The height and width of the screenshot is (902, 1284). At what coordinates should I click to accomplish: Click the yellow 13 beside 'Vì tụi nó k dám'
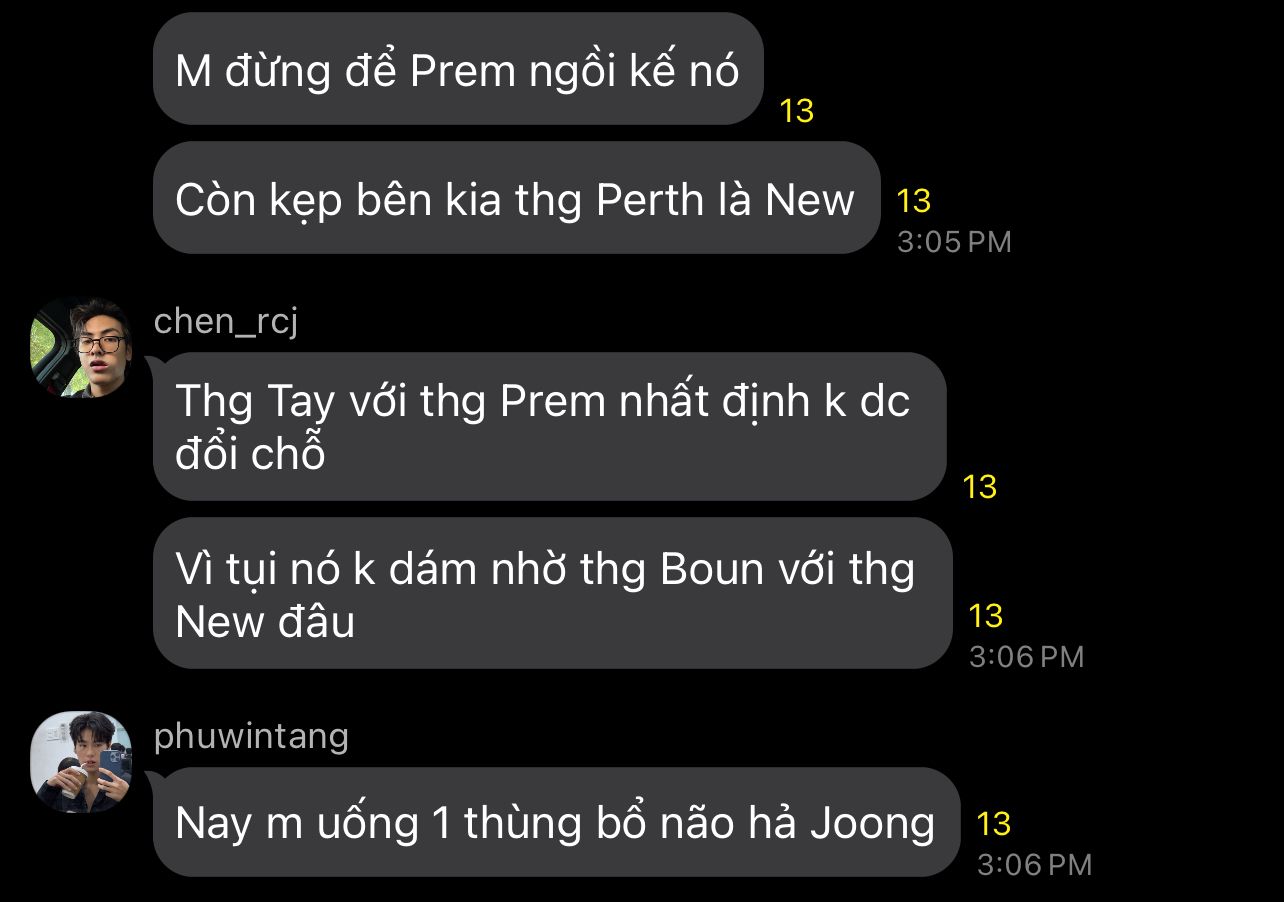[986, 616]
